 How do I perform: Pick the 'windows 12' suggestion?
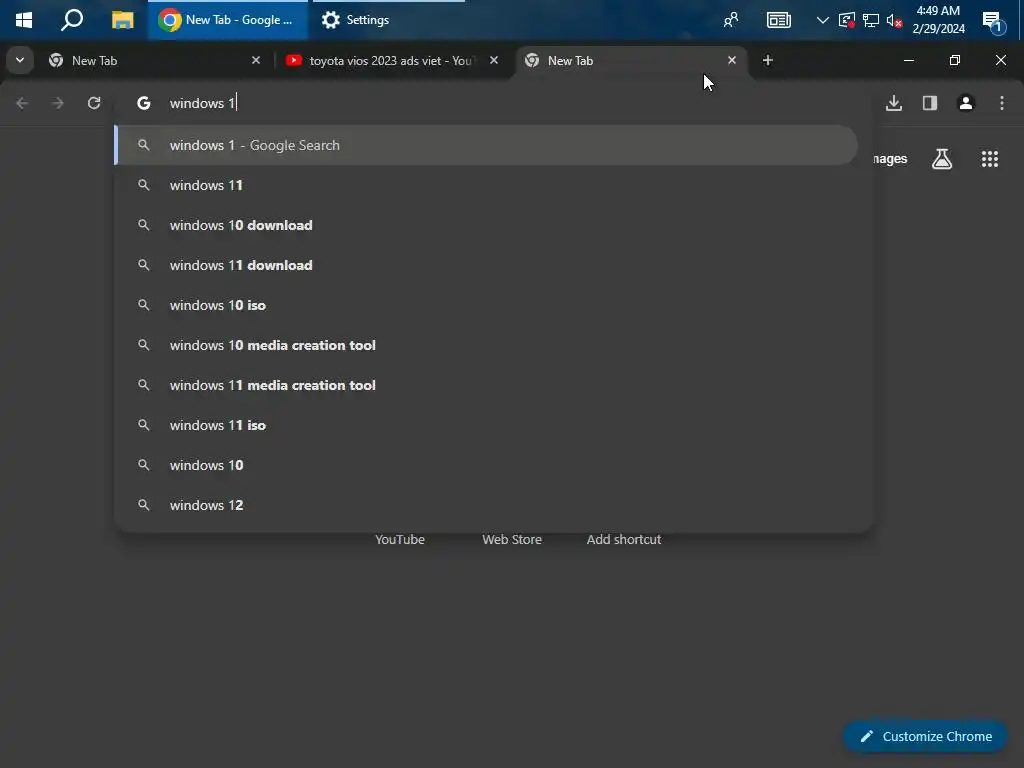486,505
